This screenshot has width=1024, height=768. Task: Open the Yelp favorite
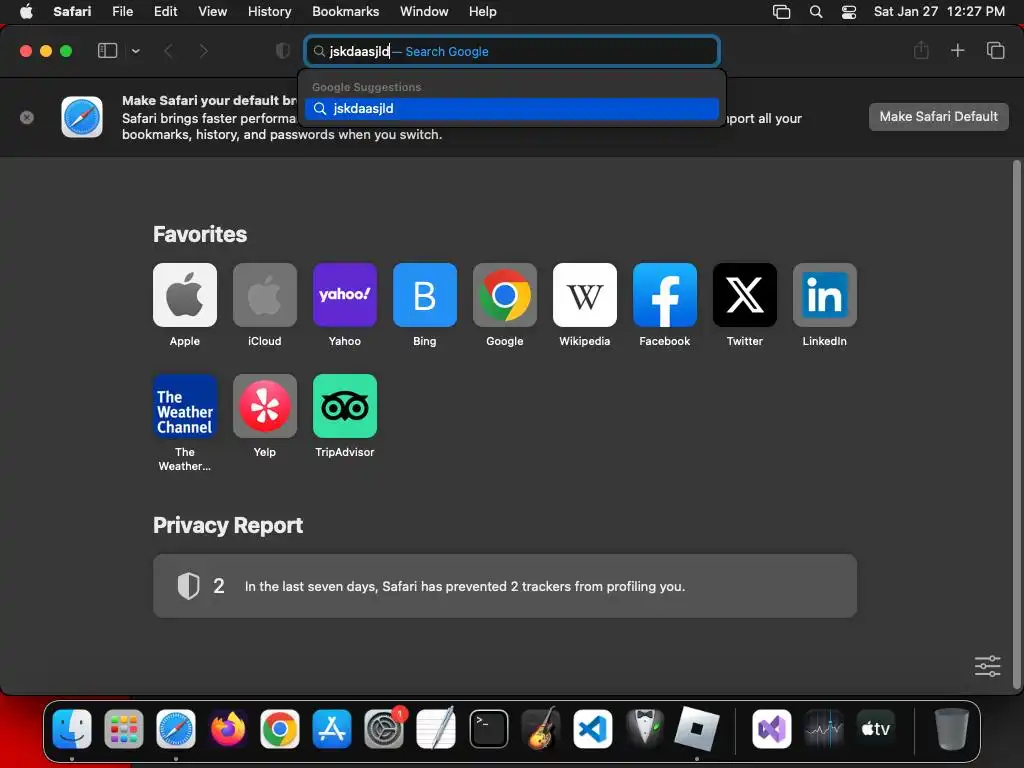(264, 406)
